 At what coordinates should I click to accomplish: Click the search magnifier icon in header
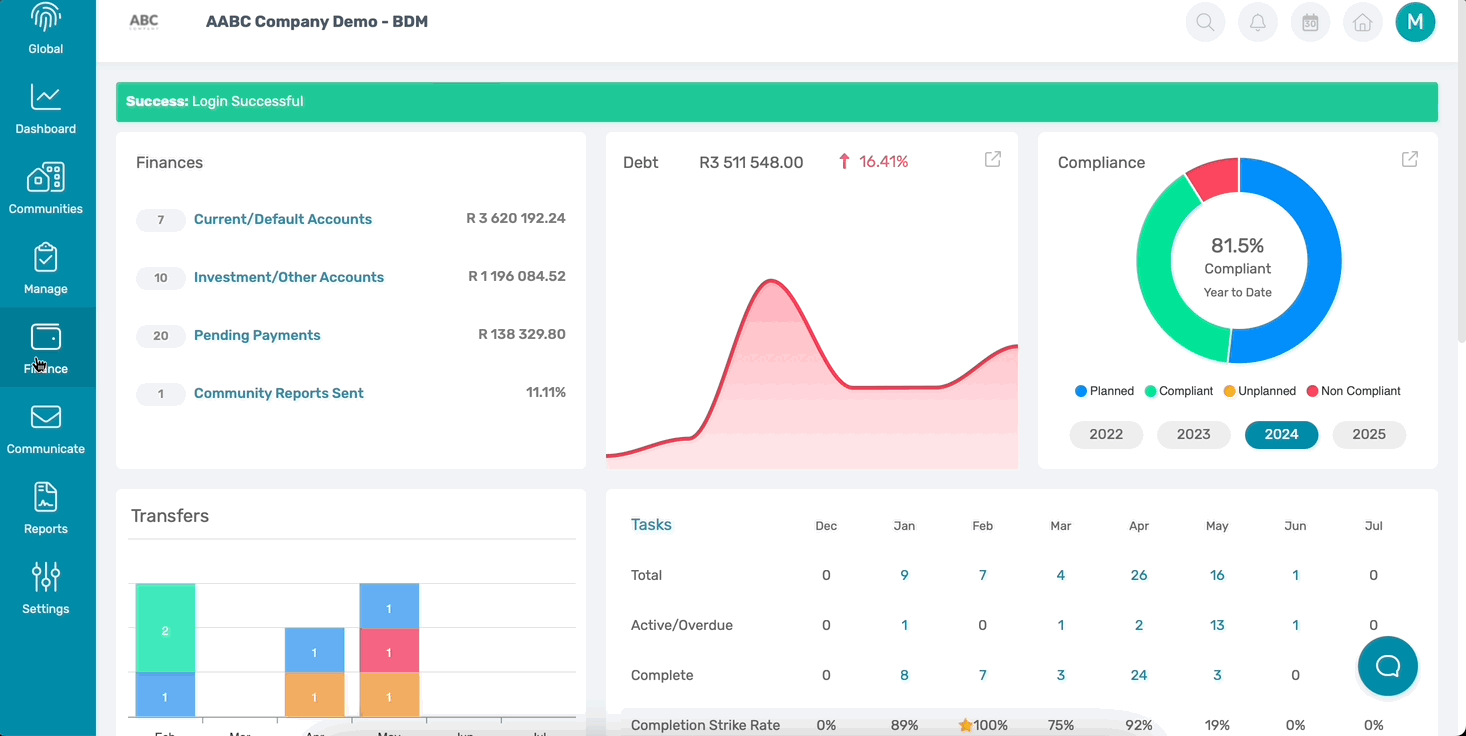coord(1205,22)
